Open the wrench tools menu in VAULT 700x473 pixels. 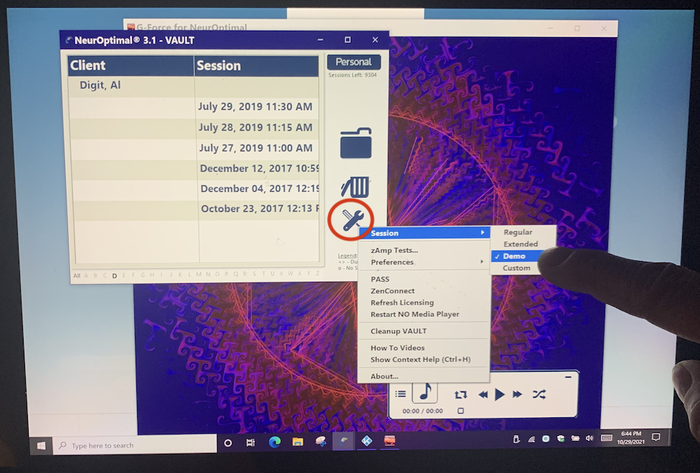pyautogui.click(x=351, y=220)
